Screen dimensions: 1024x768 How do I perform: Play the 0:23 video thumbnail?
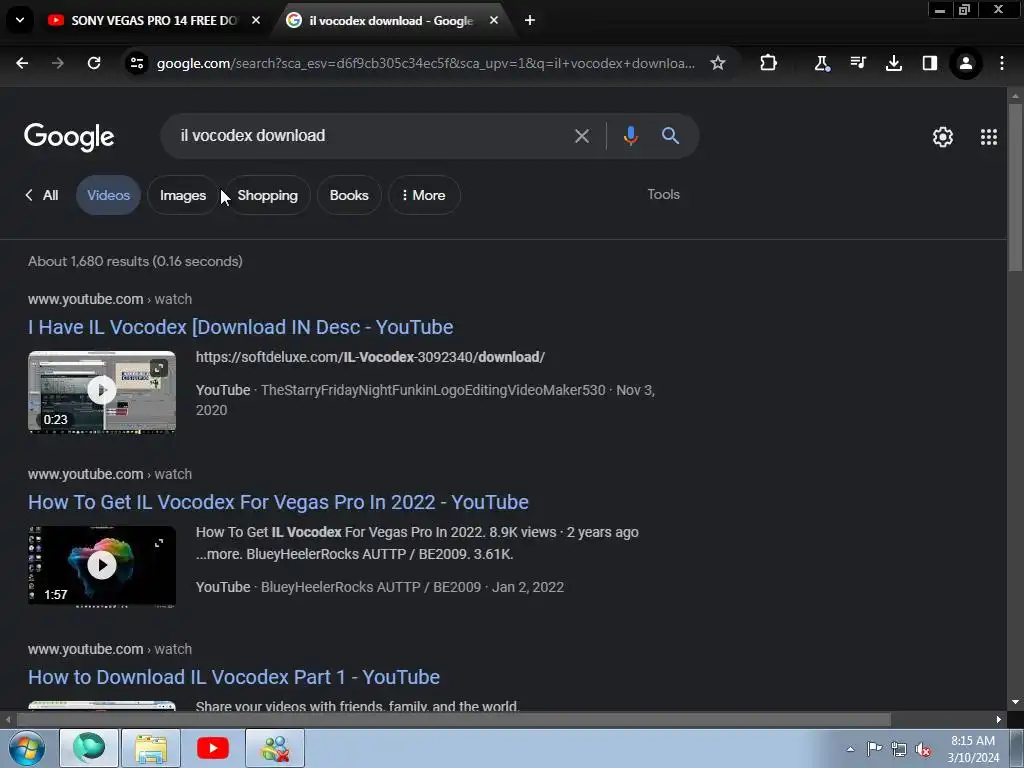(102, 391)
